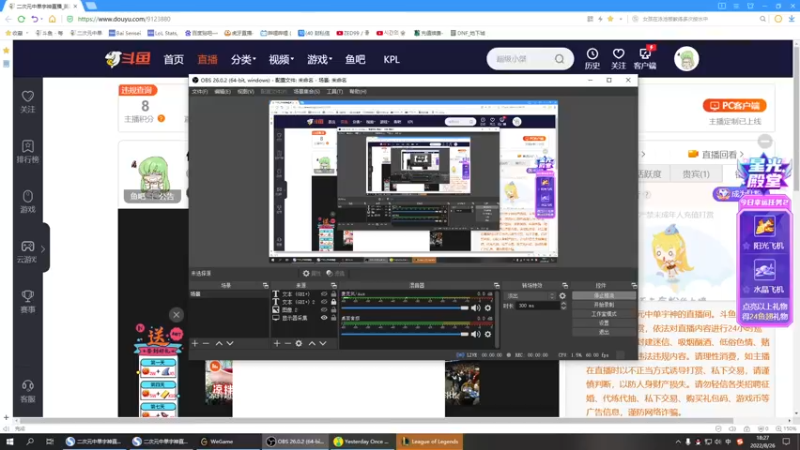Adjust microphone volume slider in mixer
Image resolution: width=800 pixels, height=450 pixels.
tap(405, 308)
